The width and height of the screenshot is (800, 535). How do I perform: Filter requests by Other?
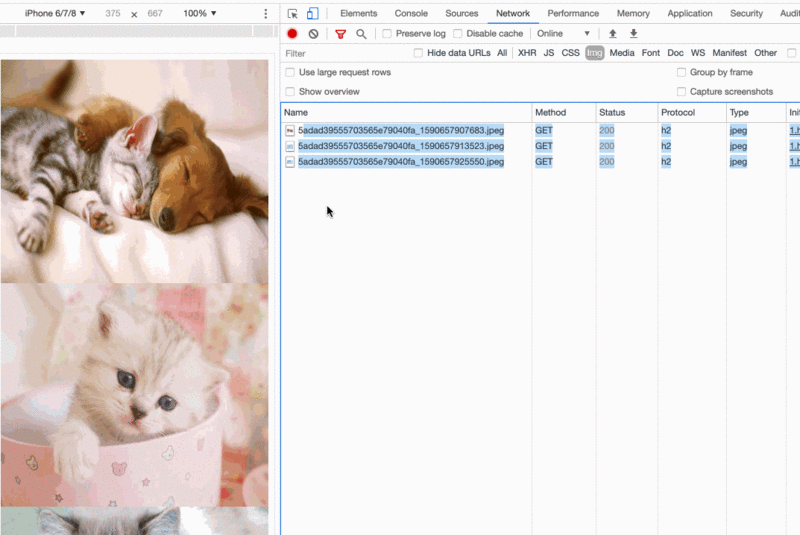pyautogui.click(x=765, y=53)
